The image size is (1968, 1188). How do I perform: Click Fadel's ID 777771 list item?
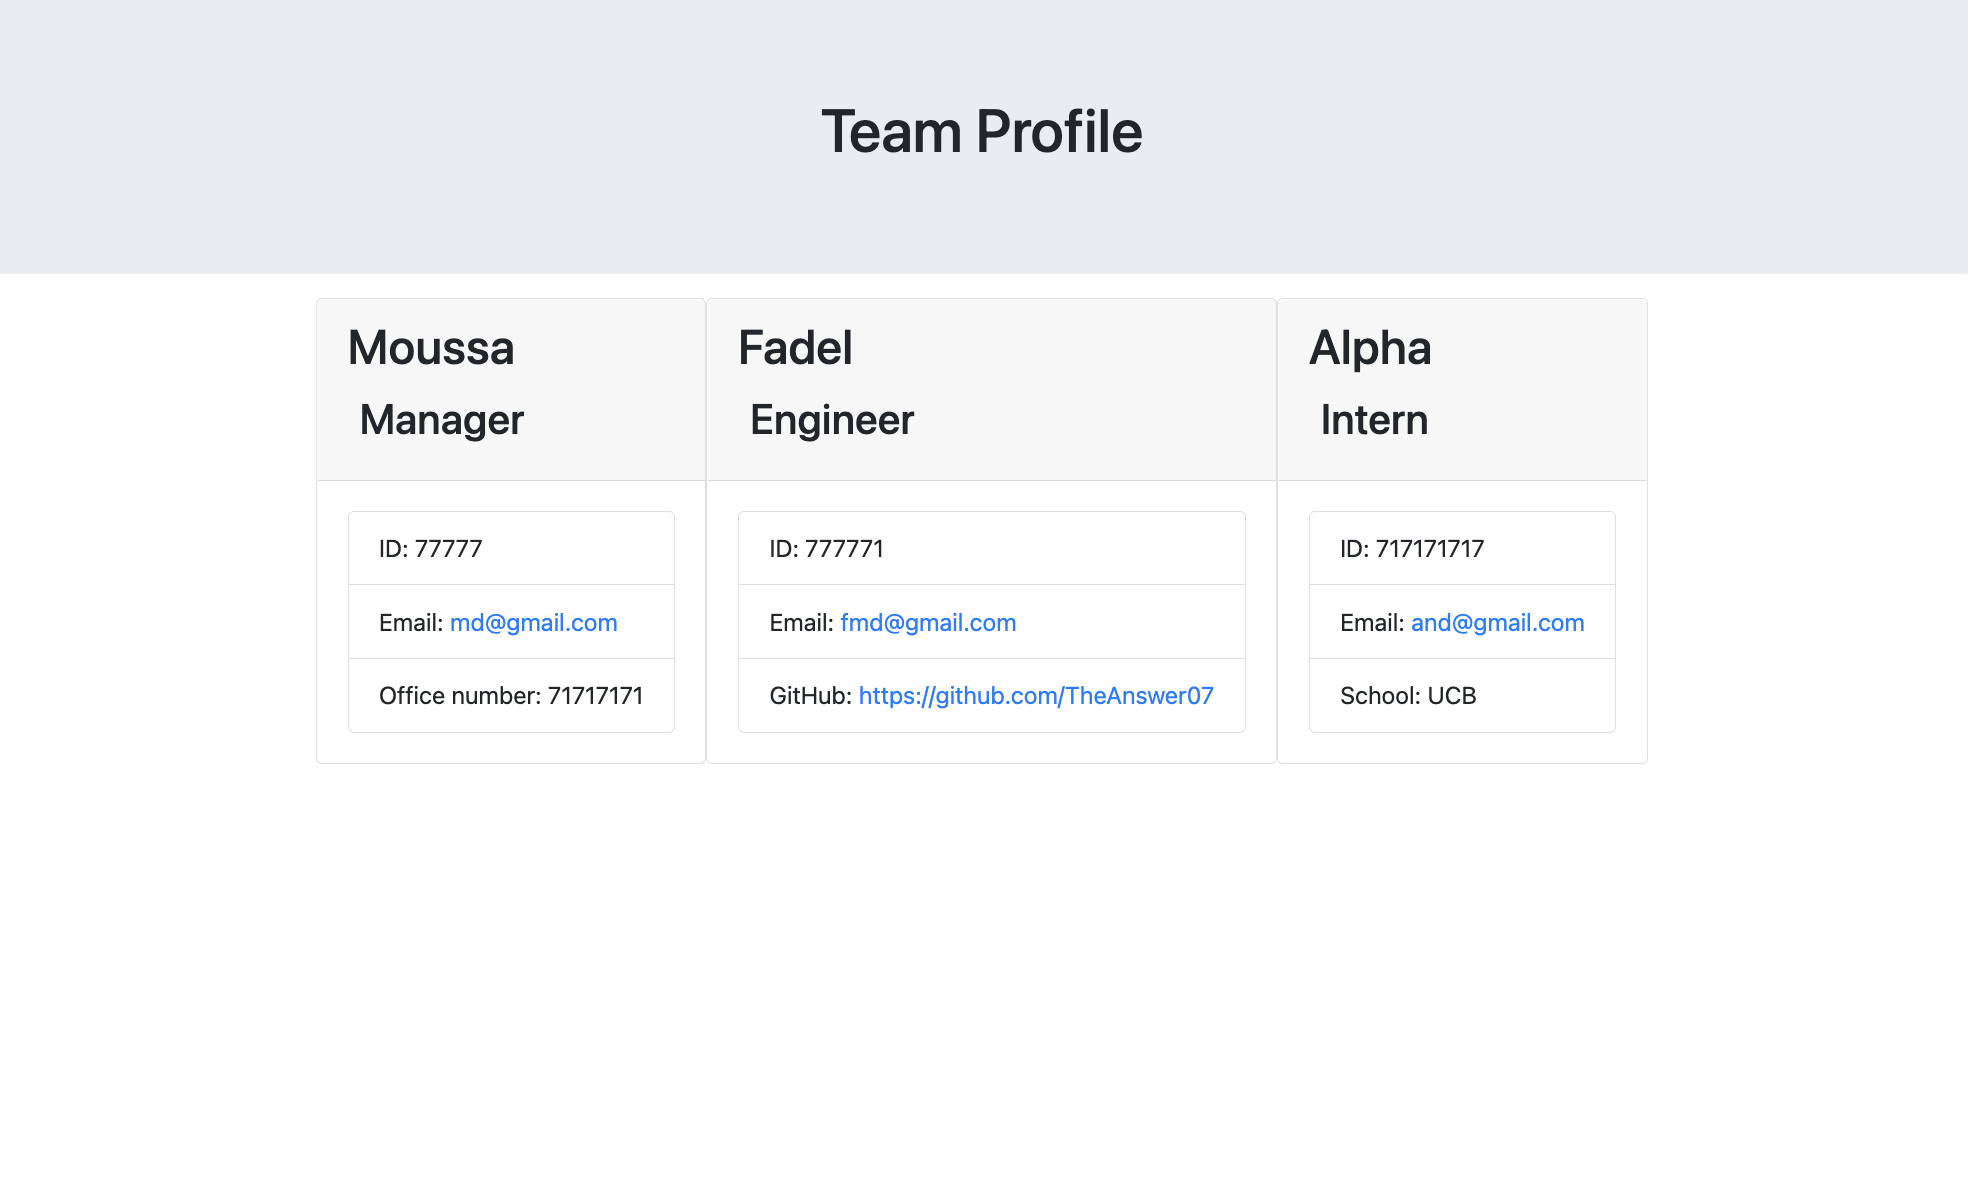(x=990, y=548)
